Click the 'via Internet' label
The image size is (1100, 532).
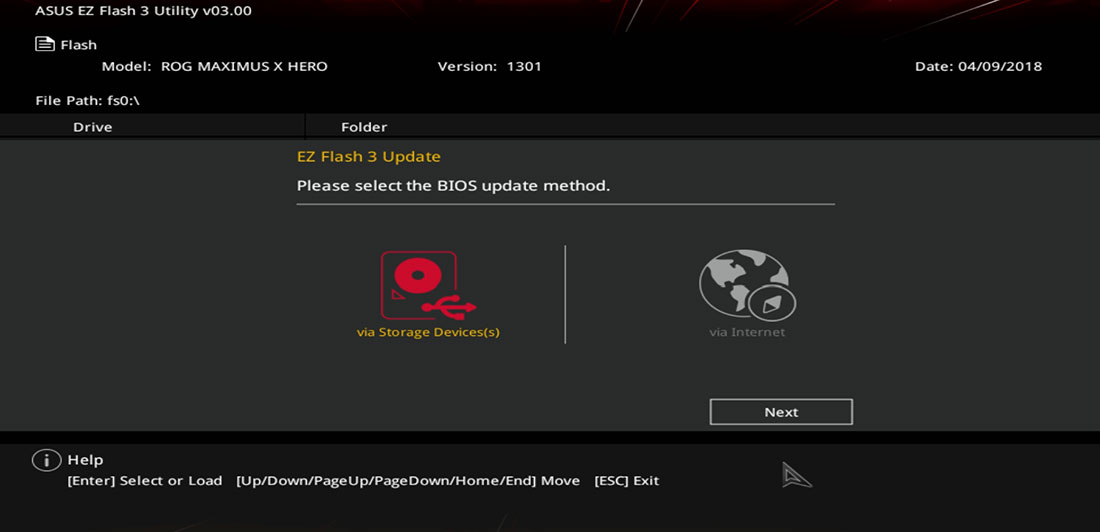pyautogui.click(x=747, y=332)
